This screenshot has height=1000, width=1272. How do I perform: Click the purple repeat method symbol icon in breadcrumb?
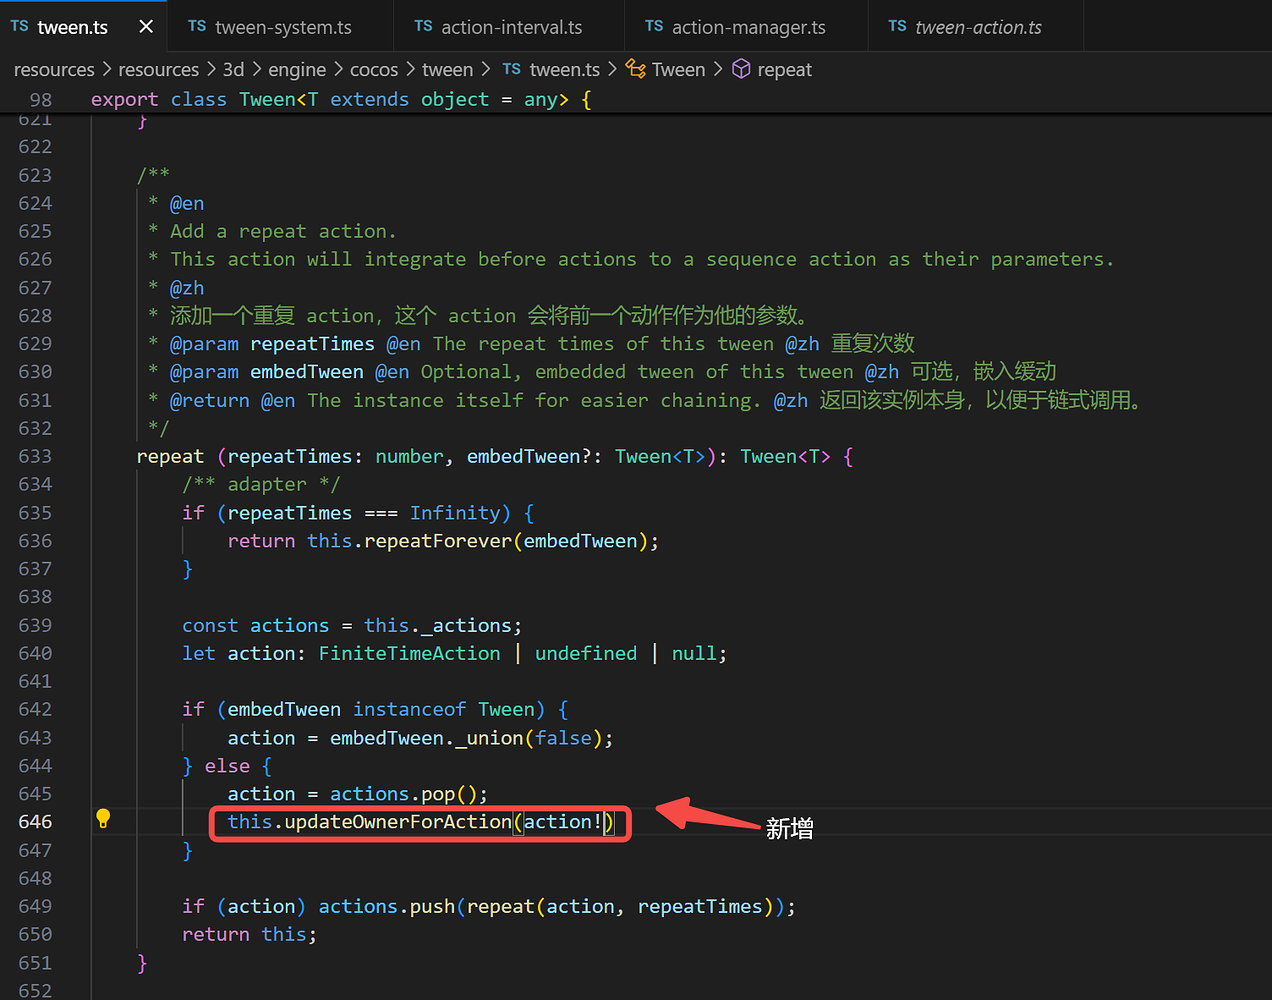(739, 69)
